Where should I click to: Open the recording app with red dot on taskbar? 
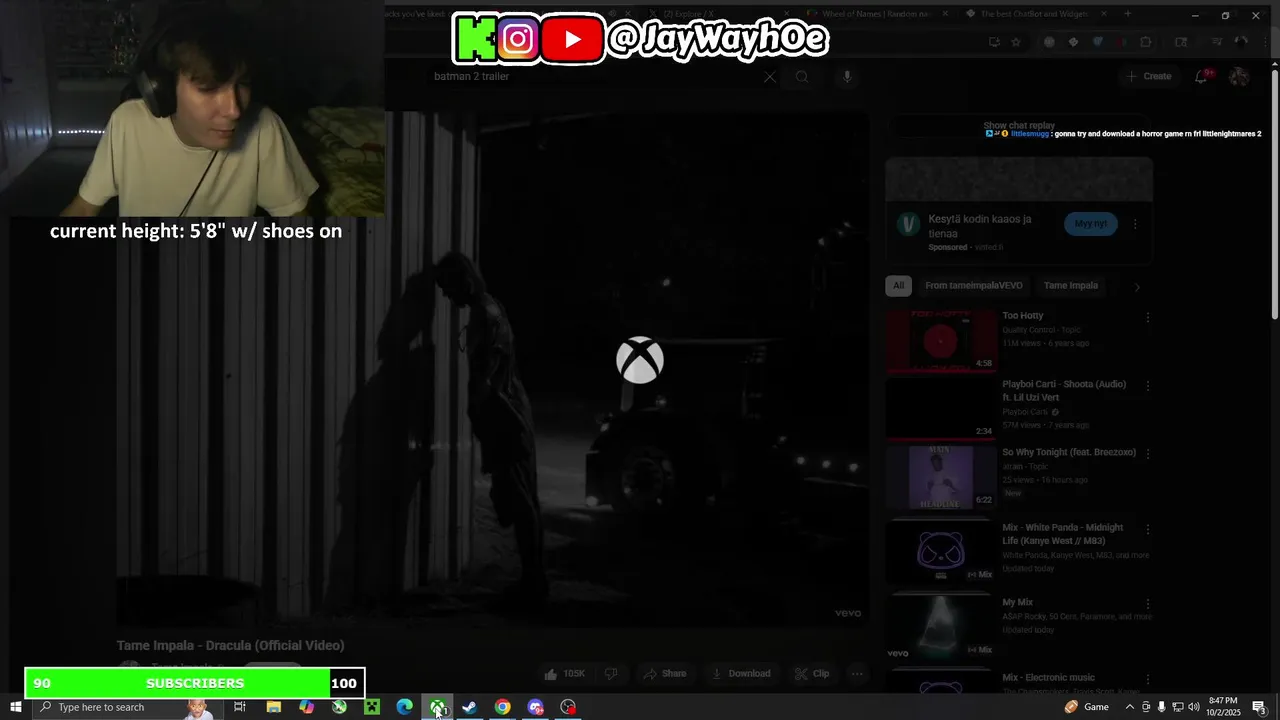click(568, 707)
